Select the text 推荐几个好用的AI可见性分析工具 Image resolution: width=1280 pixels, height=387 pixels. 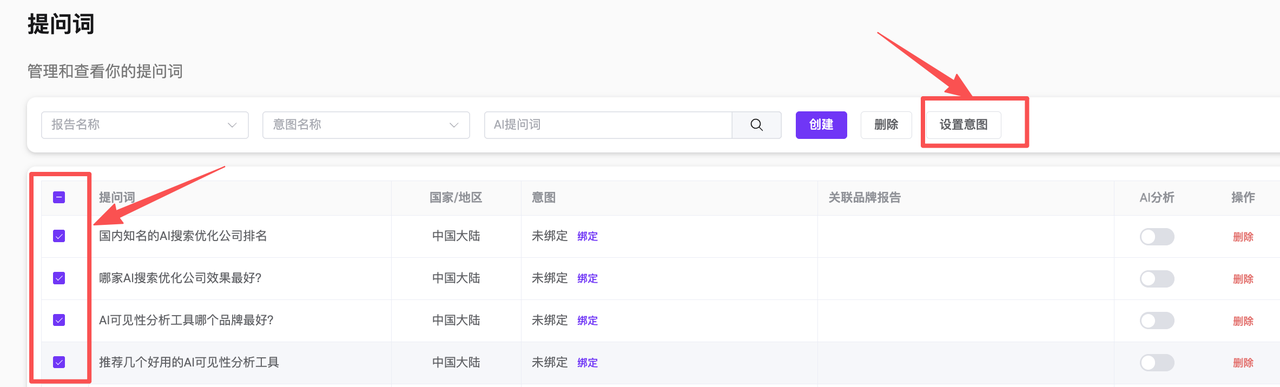tap(189, 363)
